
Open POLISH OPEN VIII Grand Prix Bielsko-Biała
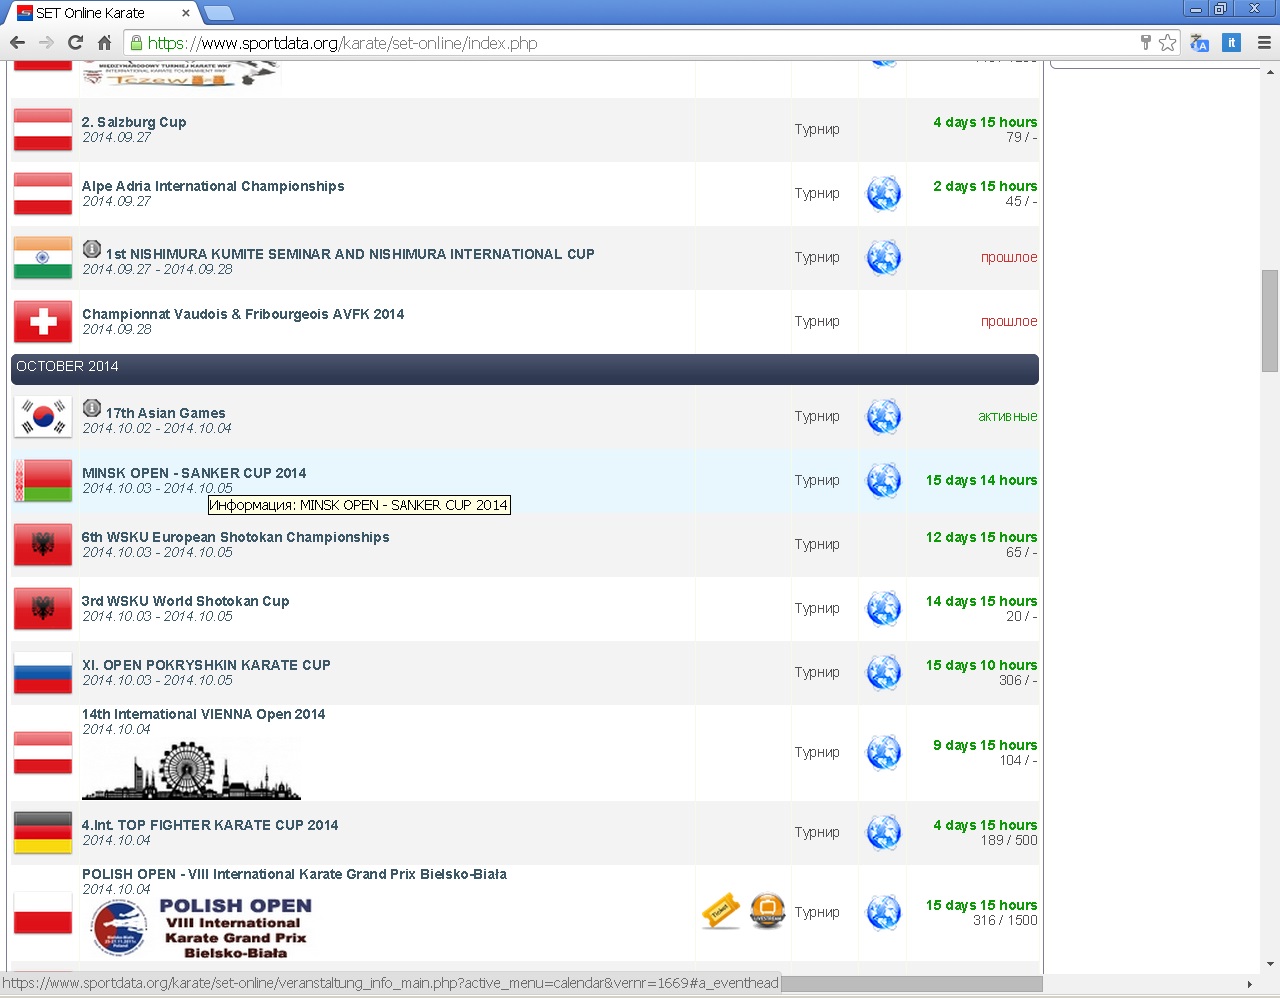tap(294, 874)
